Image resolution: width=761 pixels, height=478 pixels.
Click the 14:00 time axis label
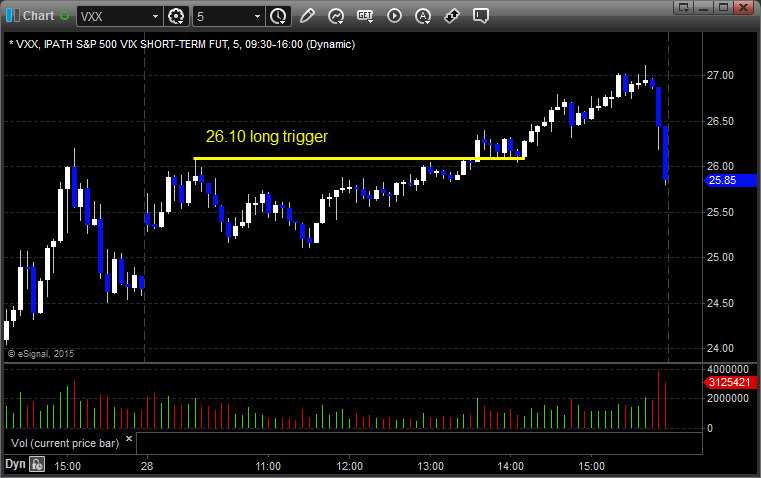tap(511, 466)
